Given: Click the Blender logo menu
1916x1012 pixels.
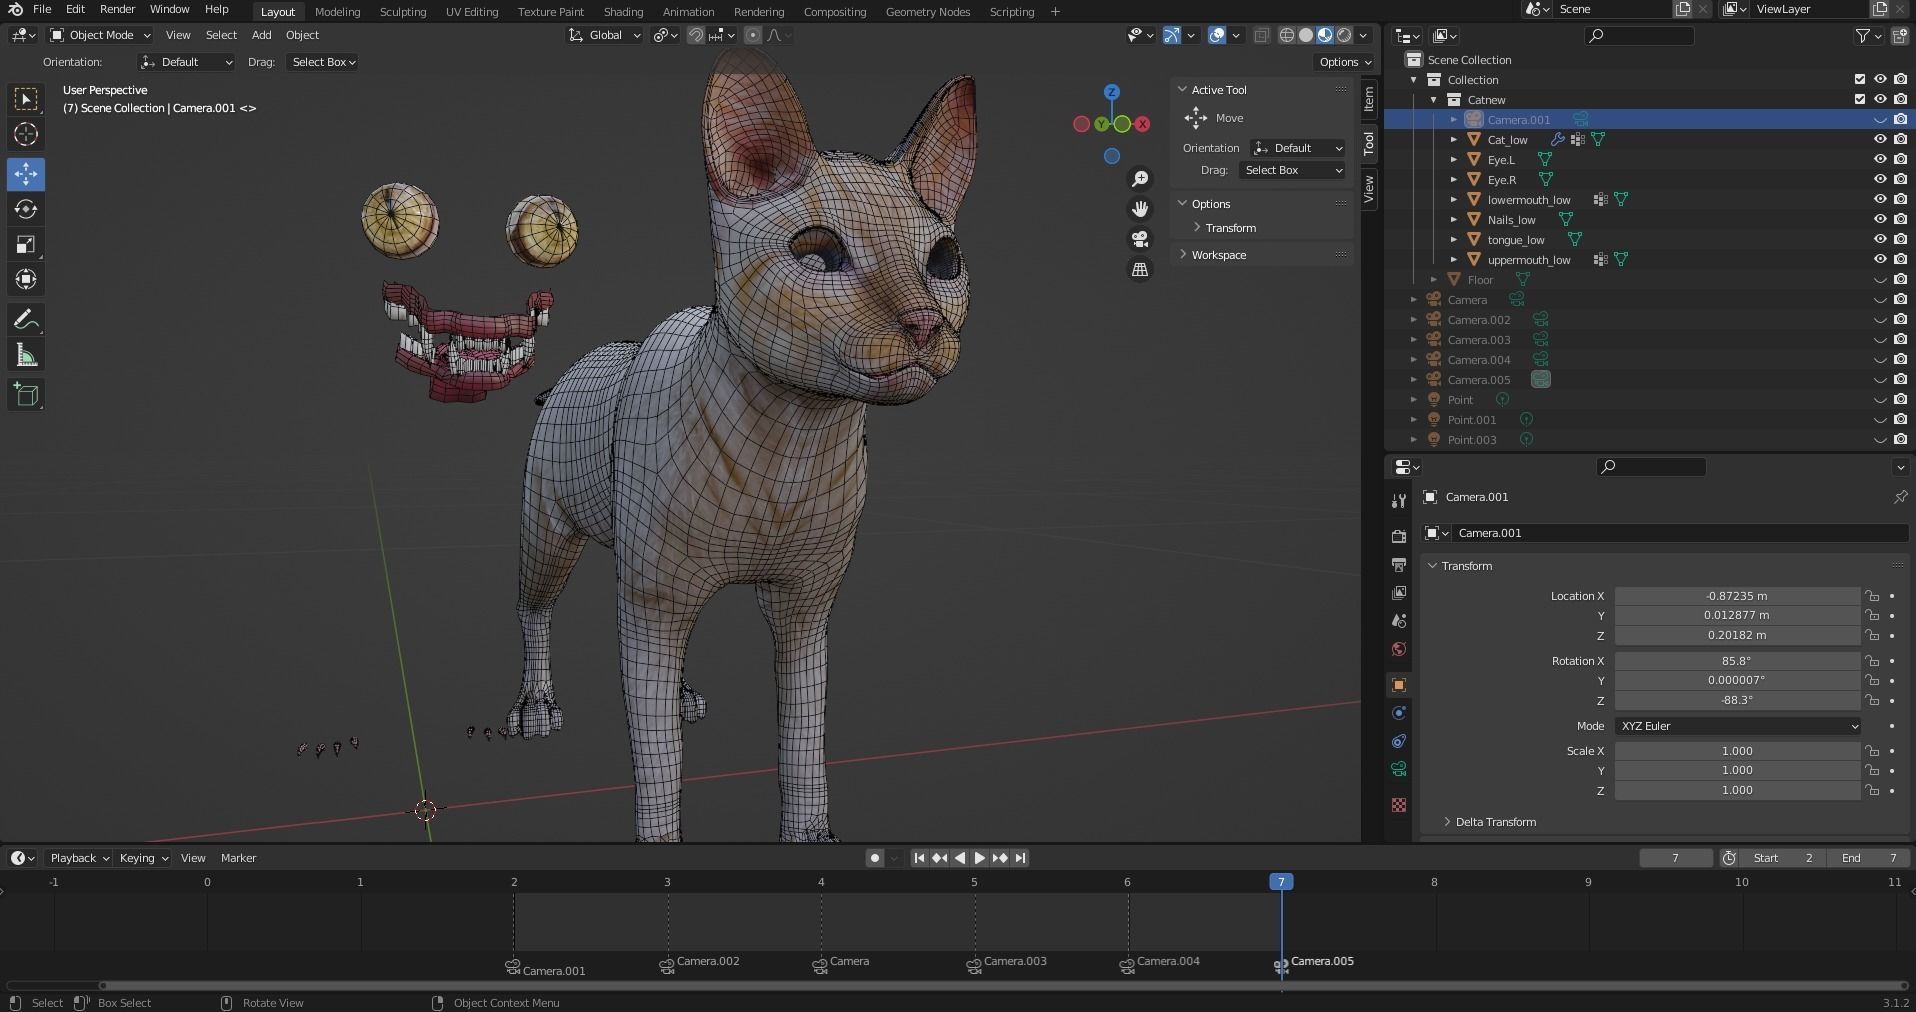Looking at the screenshot, I should click(15, 9).
